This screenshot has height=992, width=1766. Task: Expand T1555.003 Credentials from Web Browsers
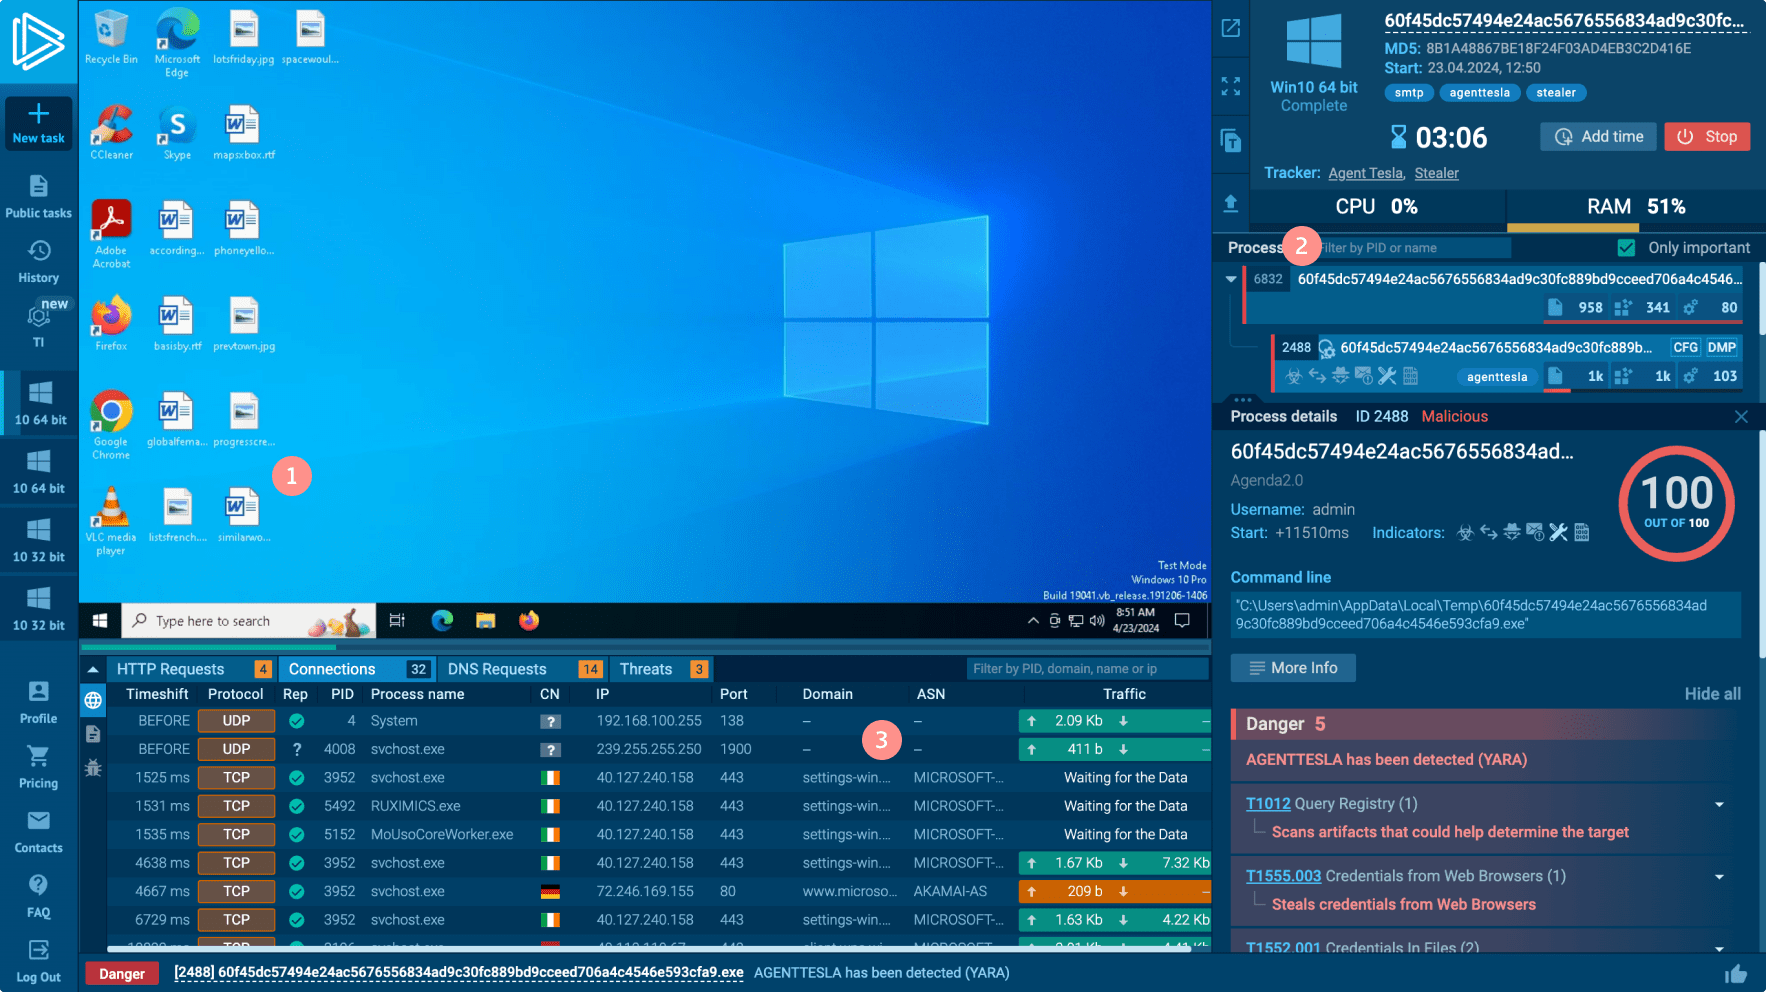1719,877
